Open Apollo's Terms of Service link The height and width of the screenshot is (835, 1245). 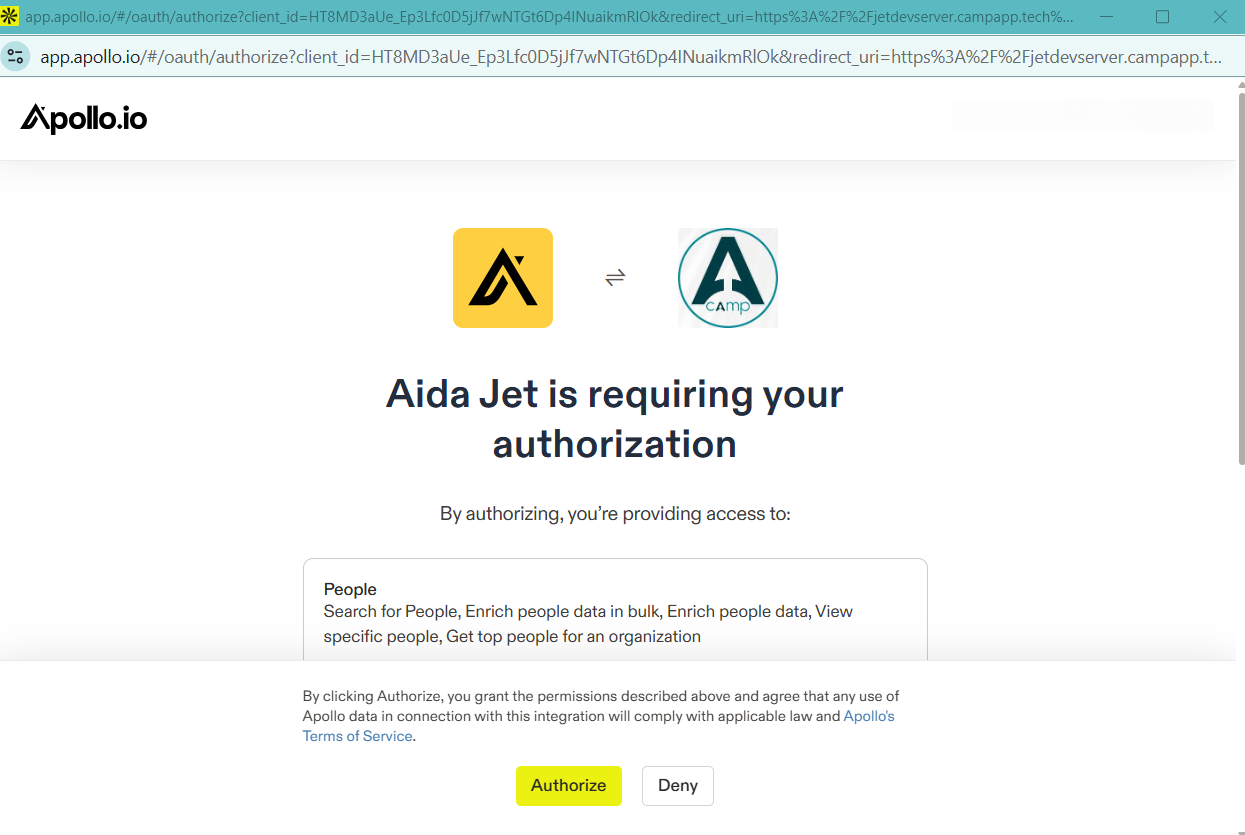(x=598, y=726)
